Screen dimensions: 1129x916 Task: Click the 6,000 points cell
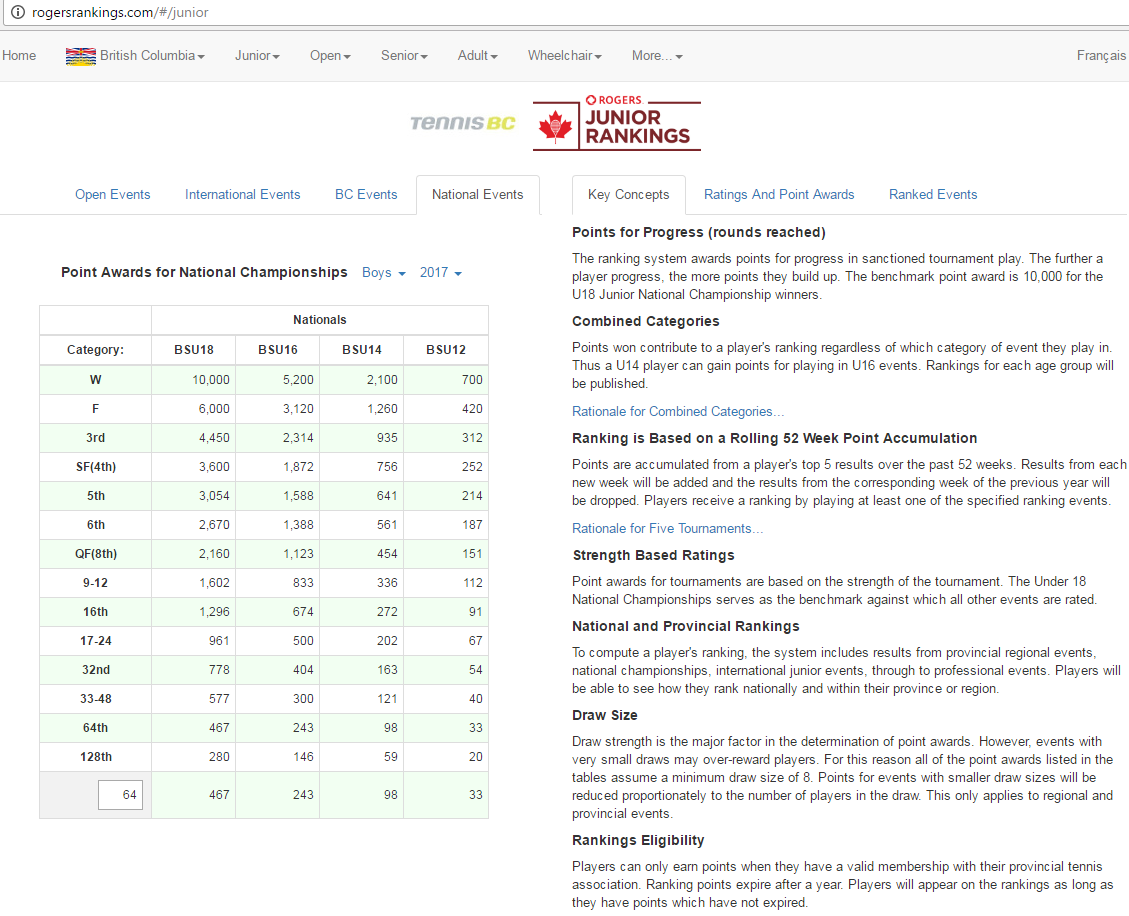[194, 409]
